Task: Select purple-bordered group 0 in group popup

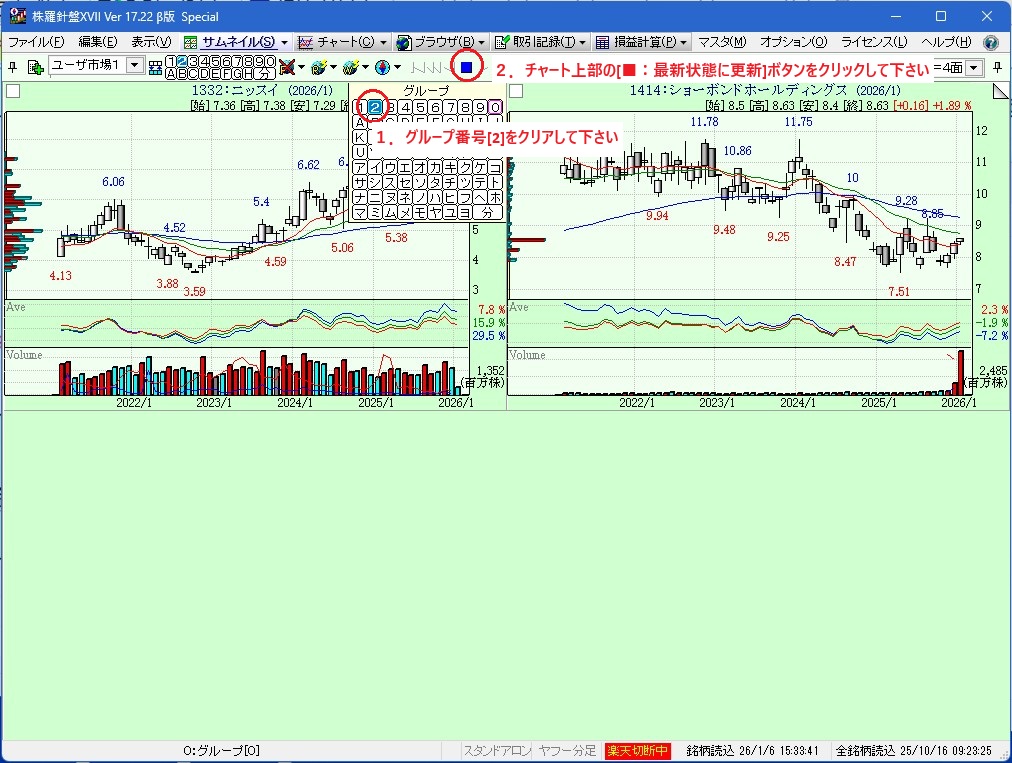Action: tap(495, 107)
